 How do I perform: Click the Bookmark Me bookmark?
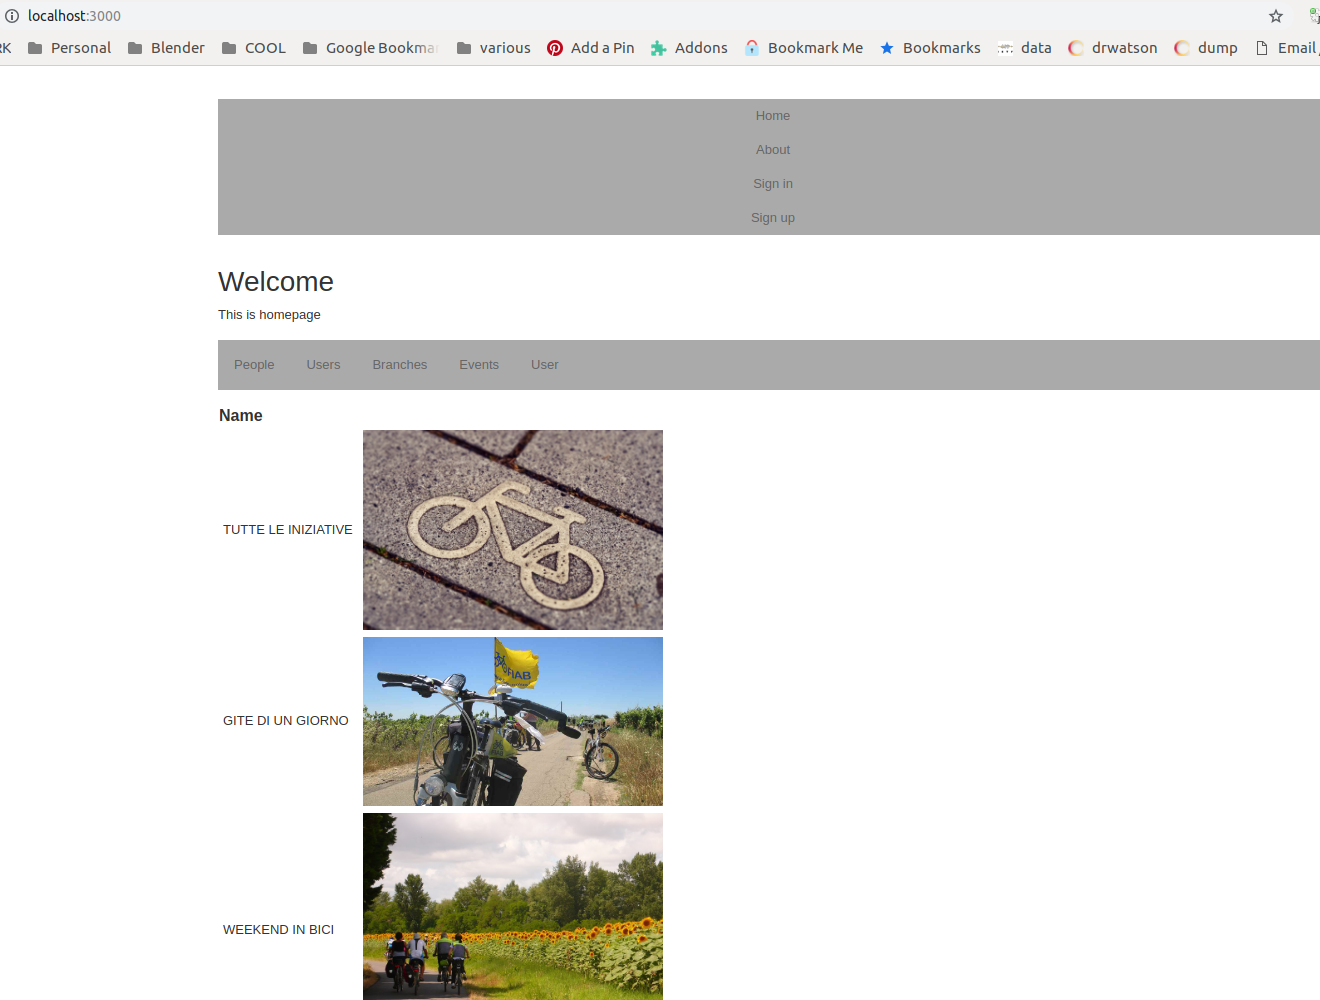click(x=804, y=48)
